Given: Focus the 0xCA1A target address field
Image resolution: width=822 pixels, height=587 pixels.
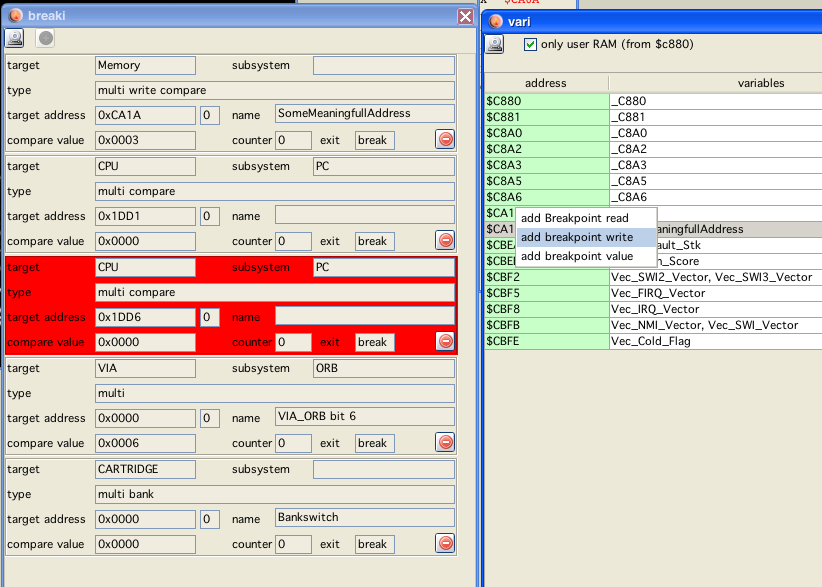Looking at the screenshot, I should tap(145, 115).
